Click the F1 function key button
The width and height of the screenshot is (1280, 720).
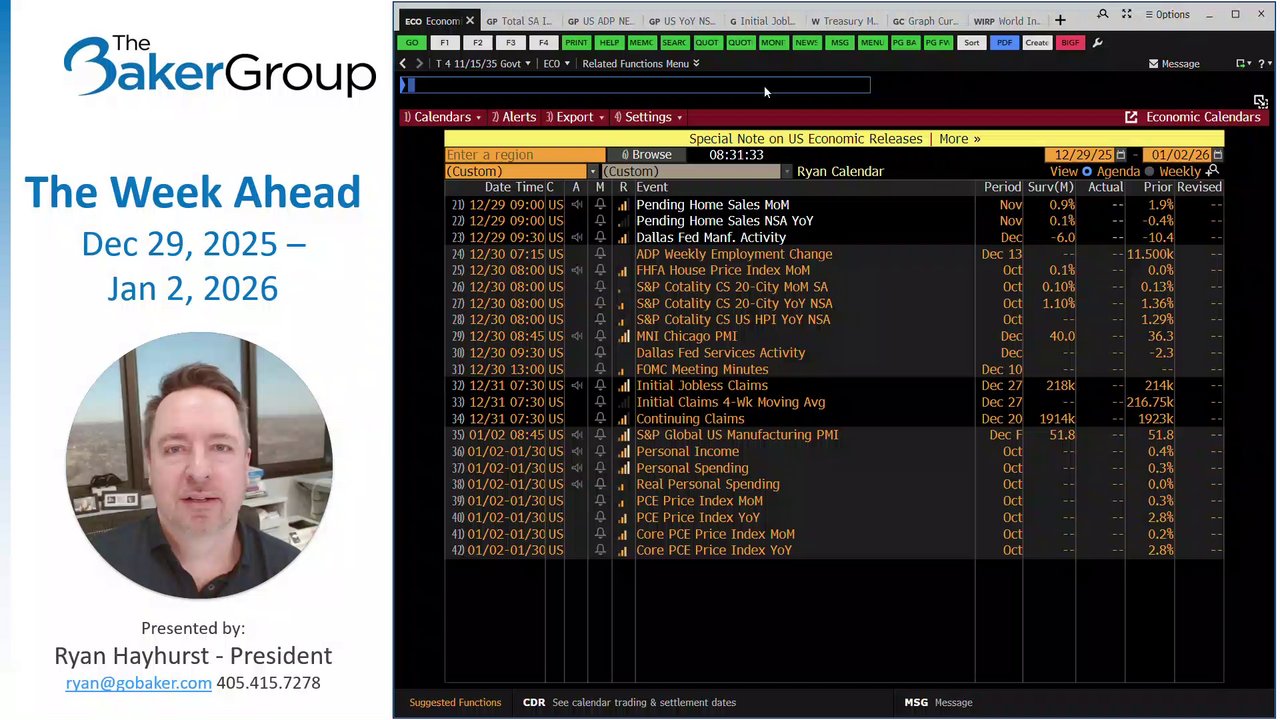445,43
